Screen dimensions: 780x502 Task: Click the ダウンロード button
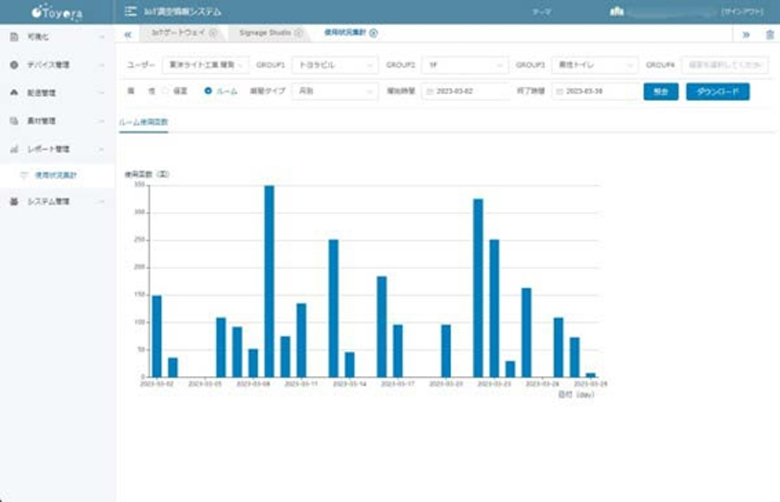pos(717,91)
